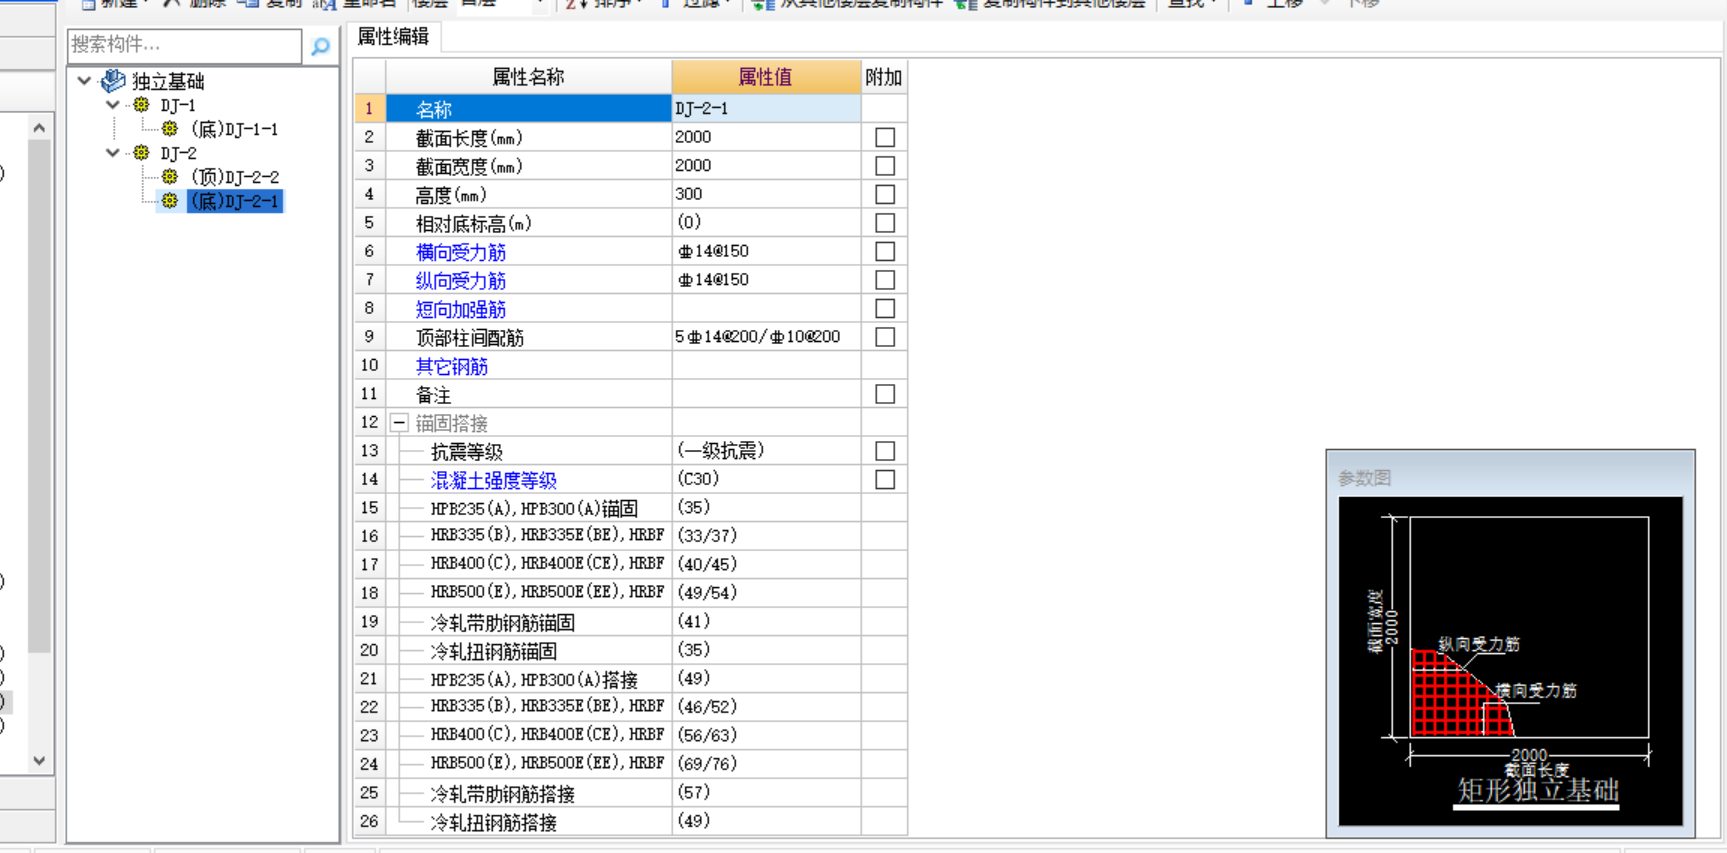
Task: Open the 纵向受力筋 property link
Action: click(461, 281)
